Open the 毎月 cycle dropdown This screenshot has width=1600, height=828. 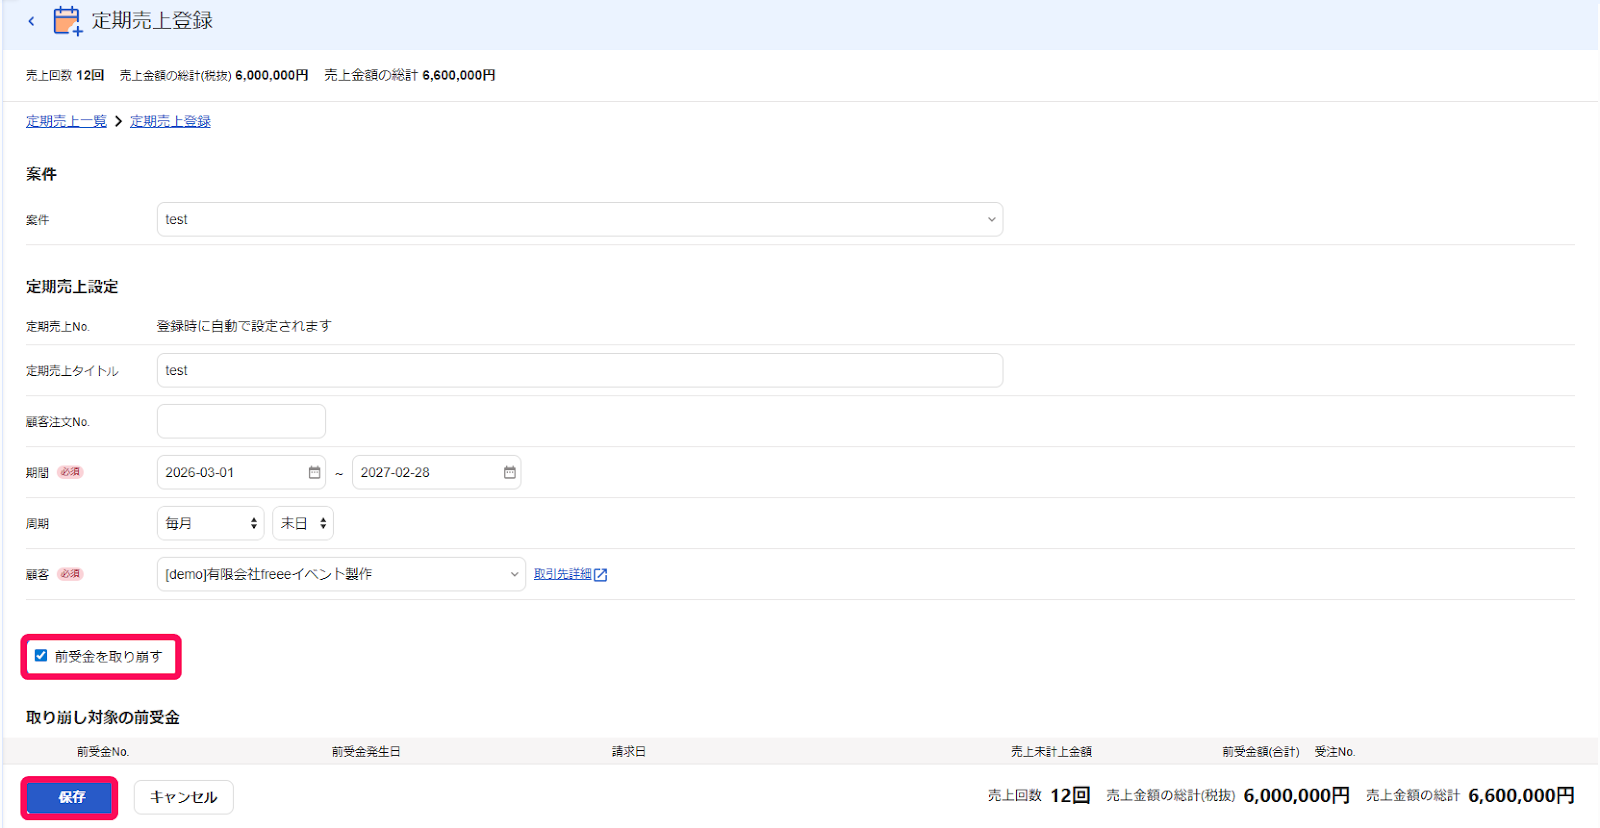pos(211,523)
